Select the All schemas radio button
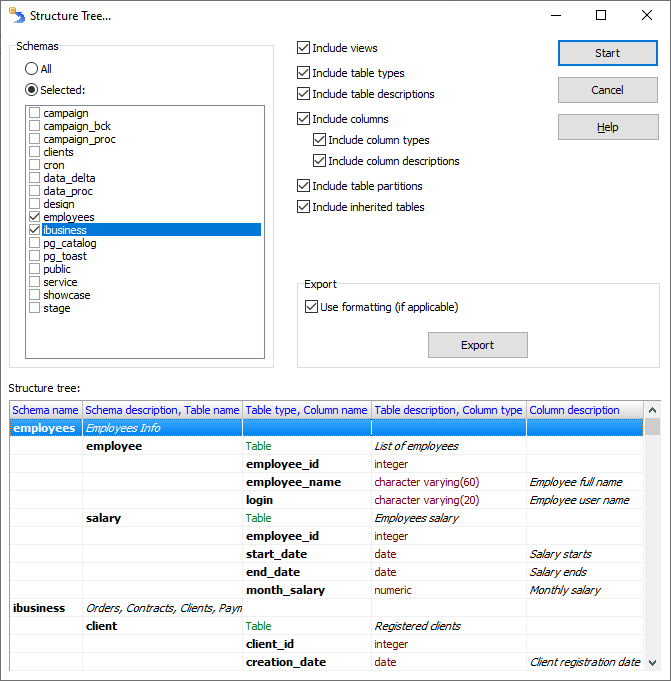 (32, 69)
